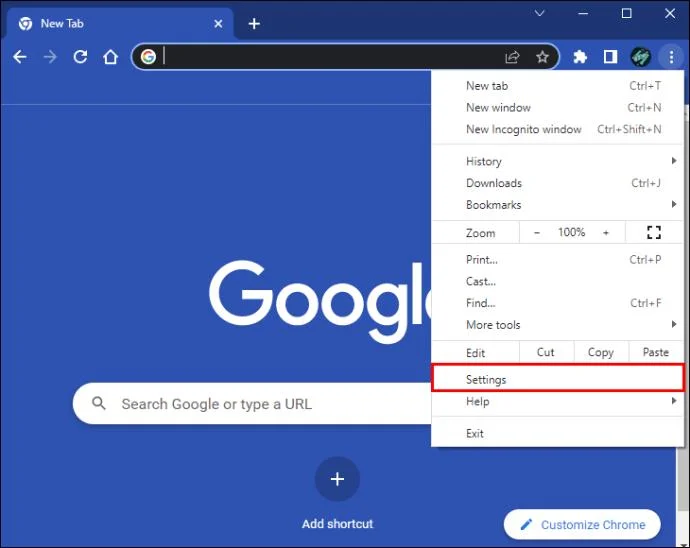This screenshot has height=548, width=690.
Task: Expand the Bookmarks submenu
Action: pyautogui.click(x=558, y=205)
